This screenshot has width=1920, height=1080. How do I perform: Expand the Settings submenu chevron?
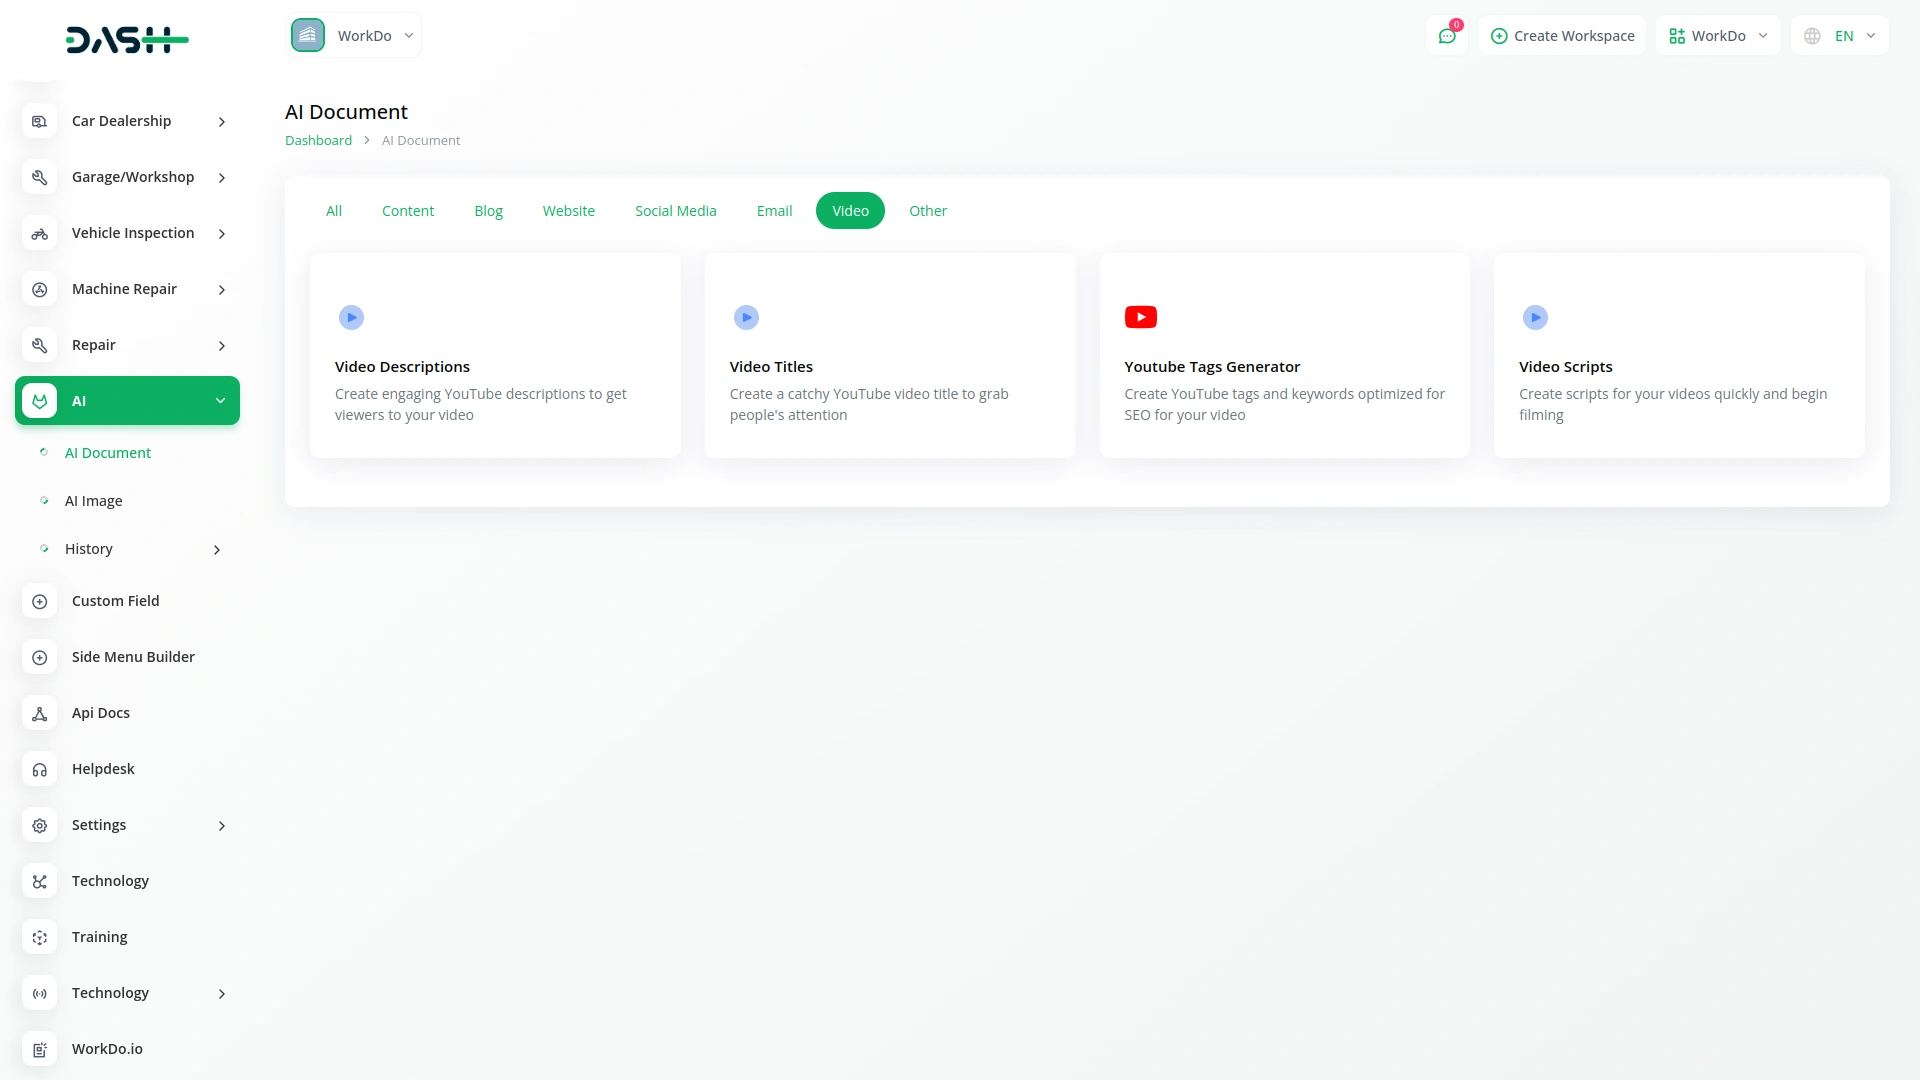point(222,826)
